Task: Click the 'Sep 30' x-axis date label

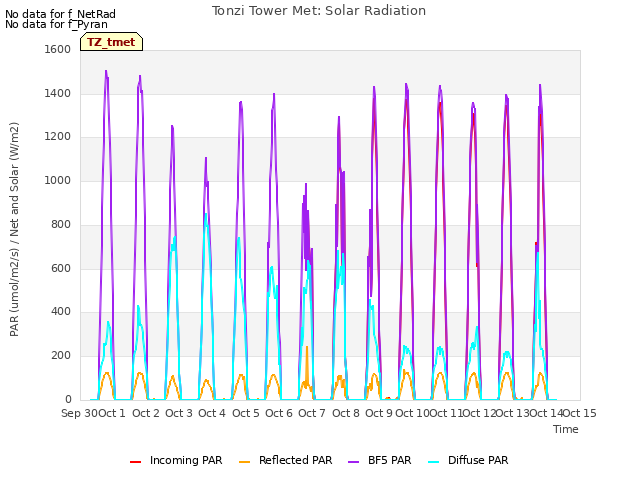Action: 80,413
